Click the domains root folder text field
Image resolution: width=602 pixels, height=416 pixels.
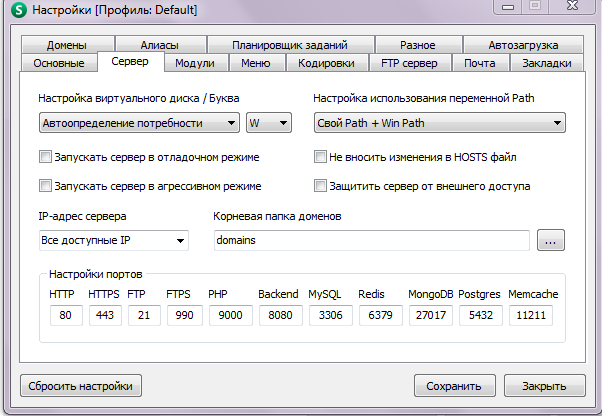[371, 241]
